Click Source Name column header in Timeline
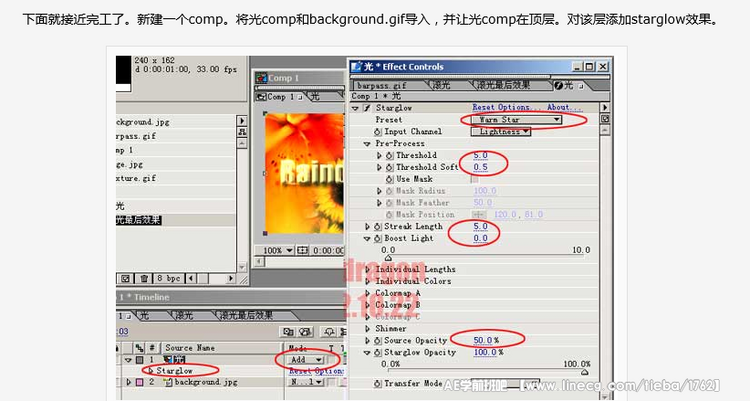The height and width of the screenshot is (401, 750). [x=189, y=348]
